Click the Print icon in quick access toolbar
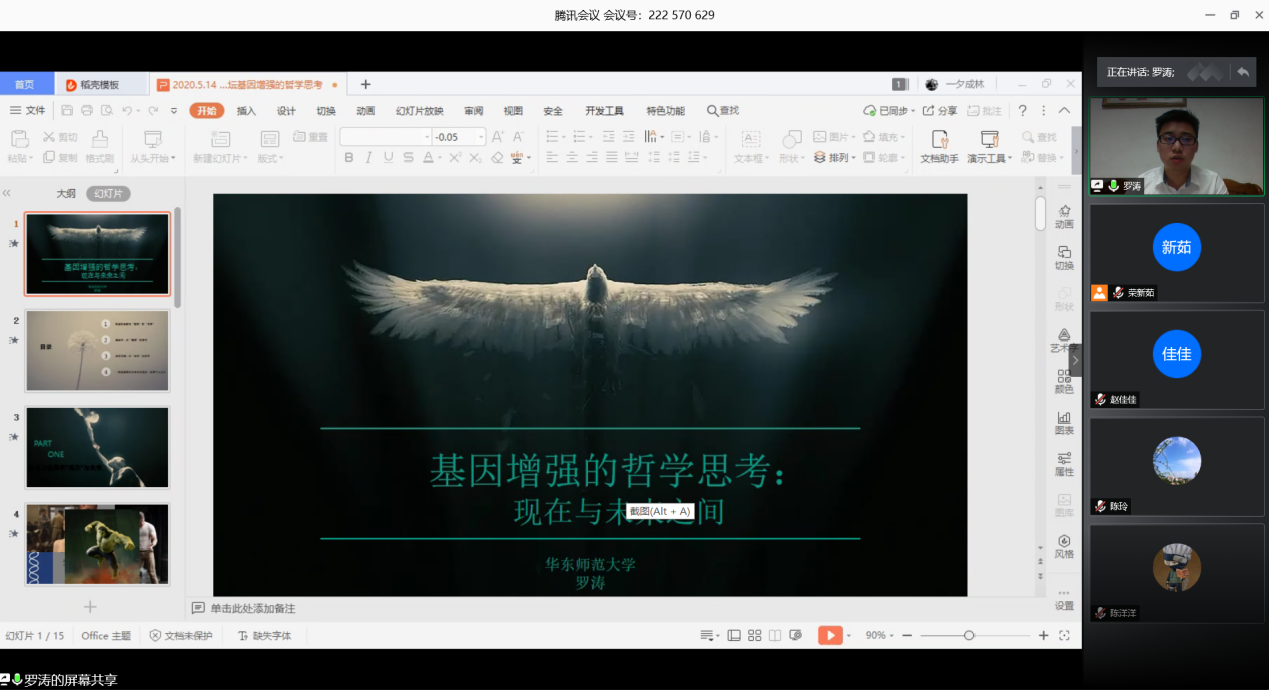This screenshot has width=1269, height=690. point(86,111)
